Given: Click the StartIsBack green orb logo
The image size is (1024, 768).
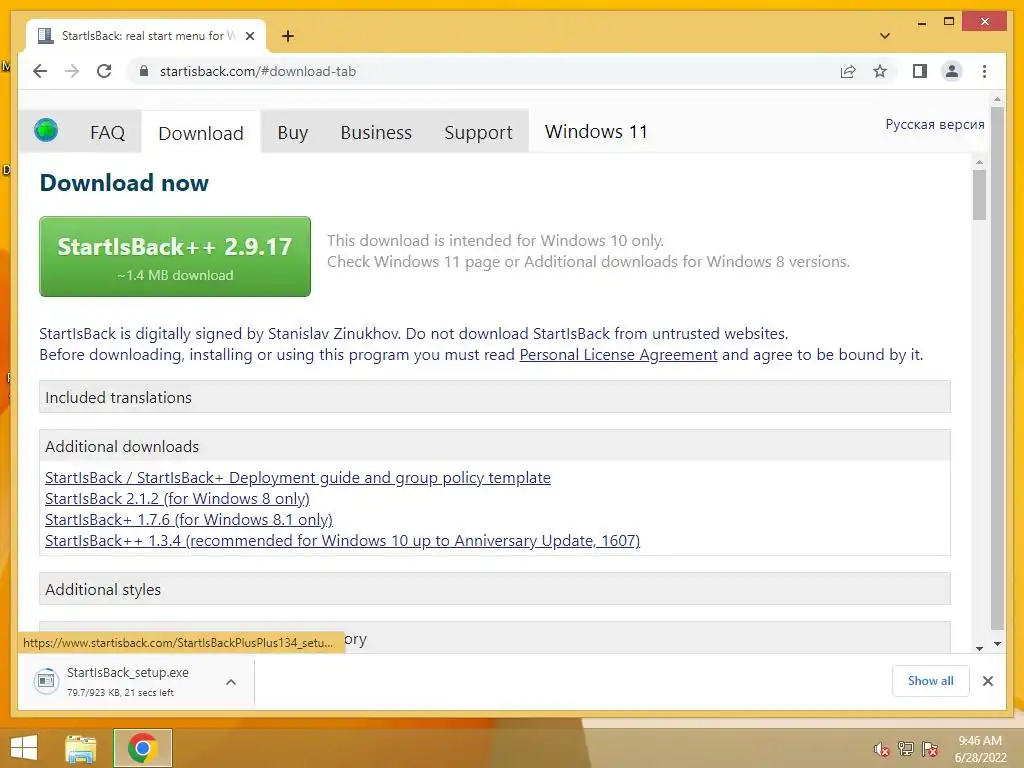Looking at the screenshot, I should click(x=46, y=130).
